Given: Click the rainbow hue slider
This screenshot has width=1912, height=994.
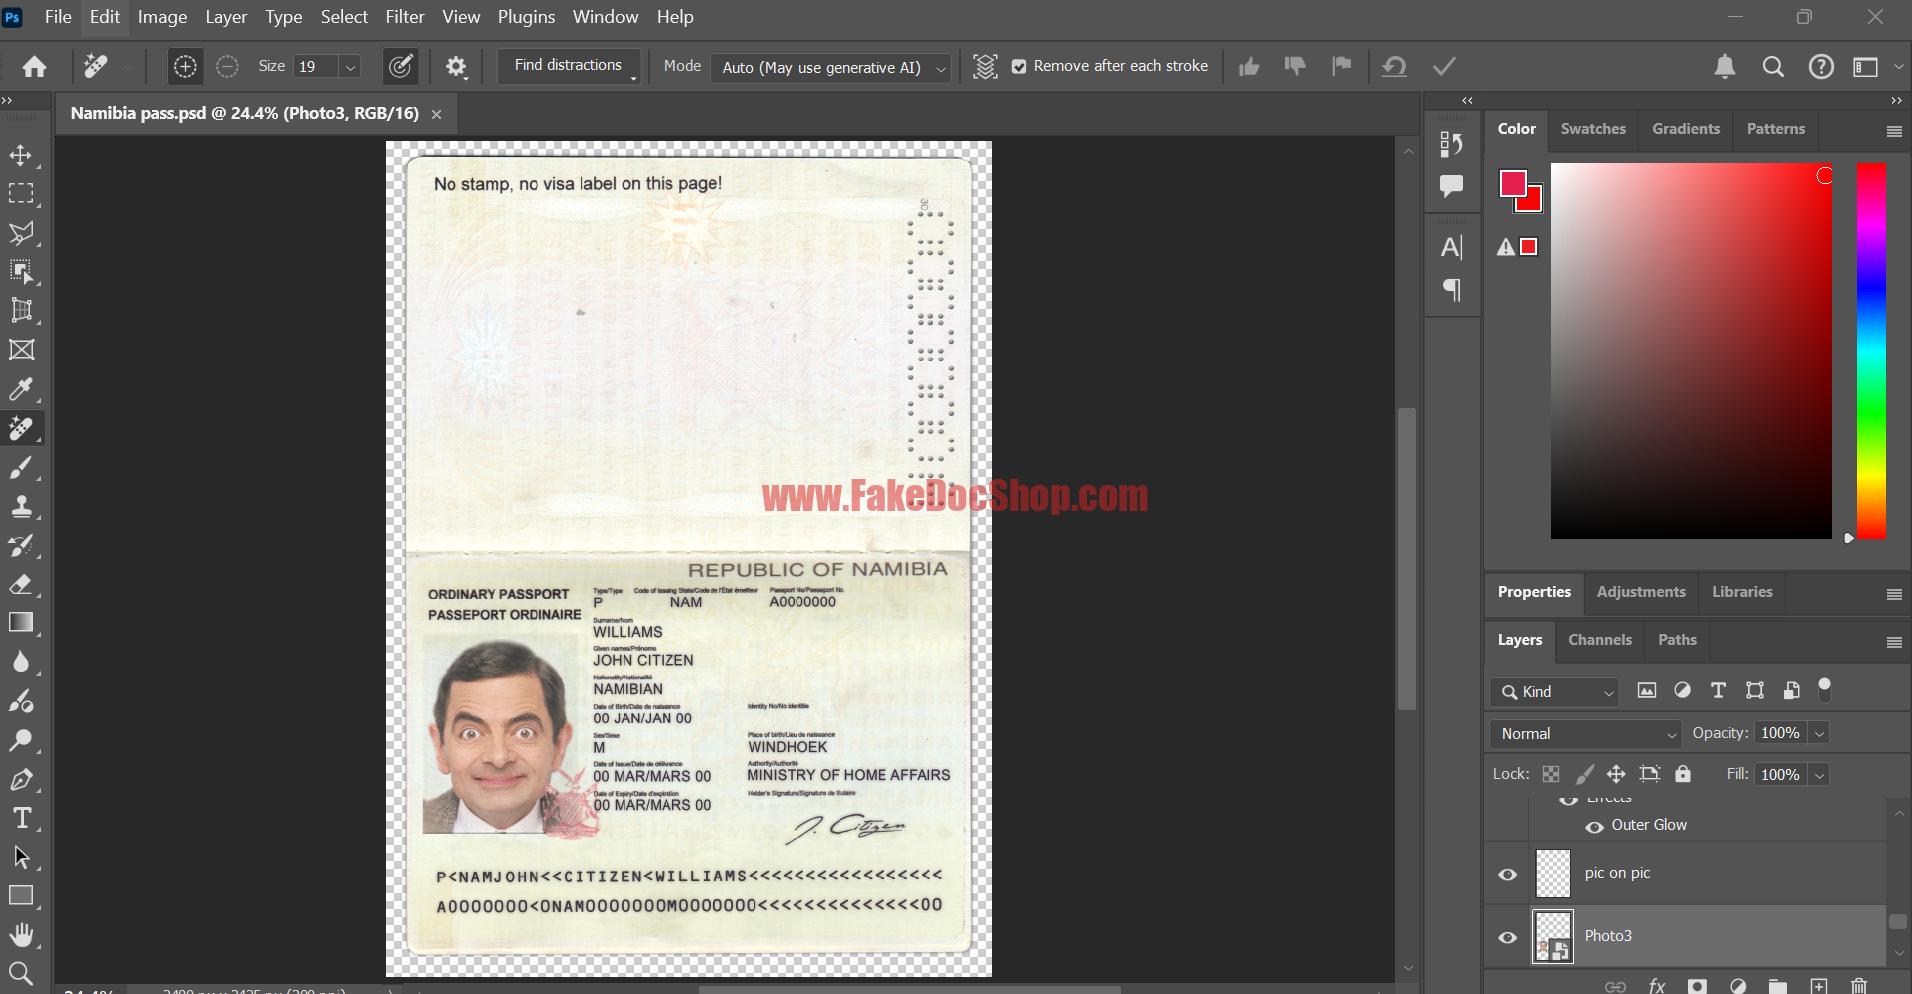Looking at the screenshot, I should tap(1872, 351).
